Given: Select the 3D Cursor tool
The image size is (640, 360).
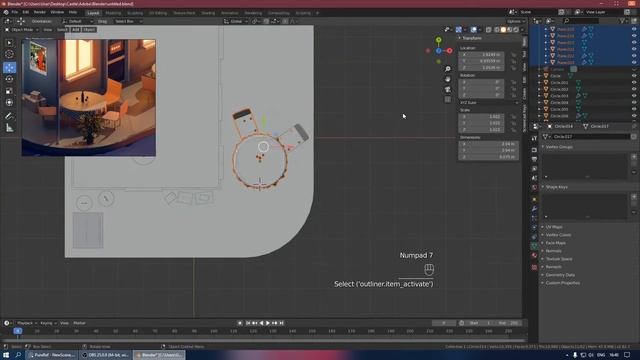Looking at the screenshot, I should (9, 54).
